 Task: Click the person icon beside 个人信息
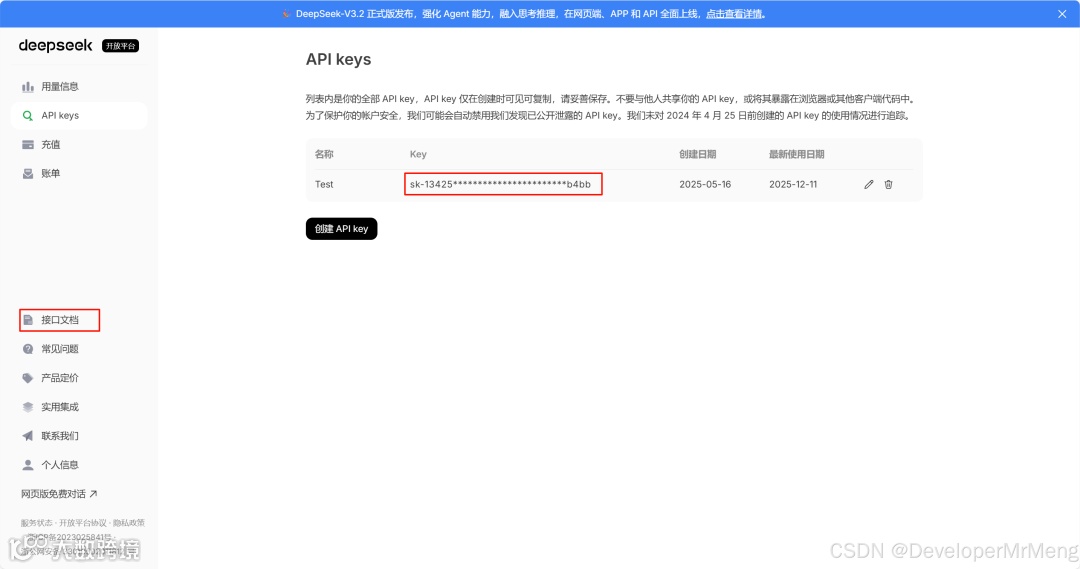pyautogui.click(x=28, y=465)
